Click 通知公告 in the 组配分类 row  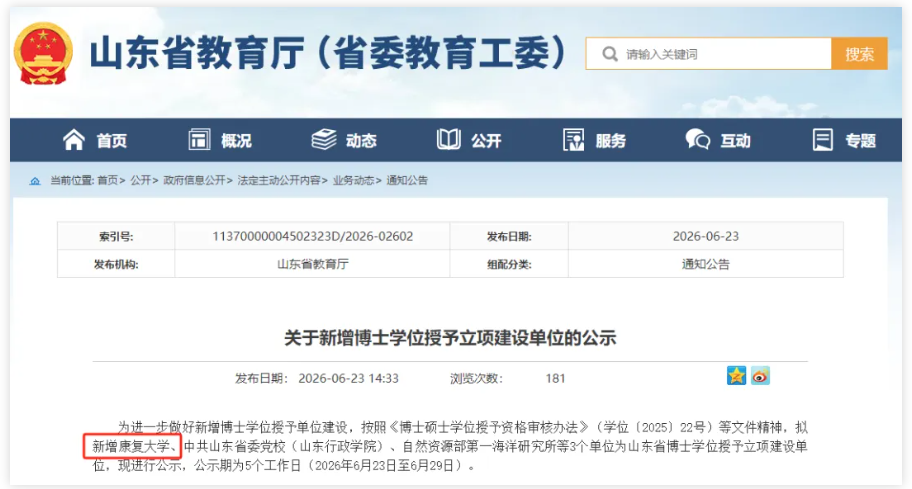tap(706, 264)
